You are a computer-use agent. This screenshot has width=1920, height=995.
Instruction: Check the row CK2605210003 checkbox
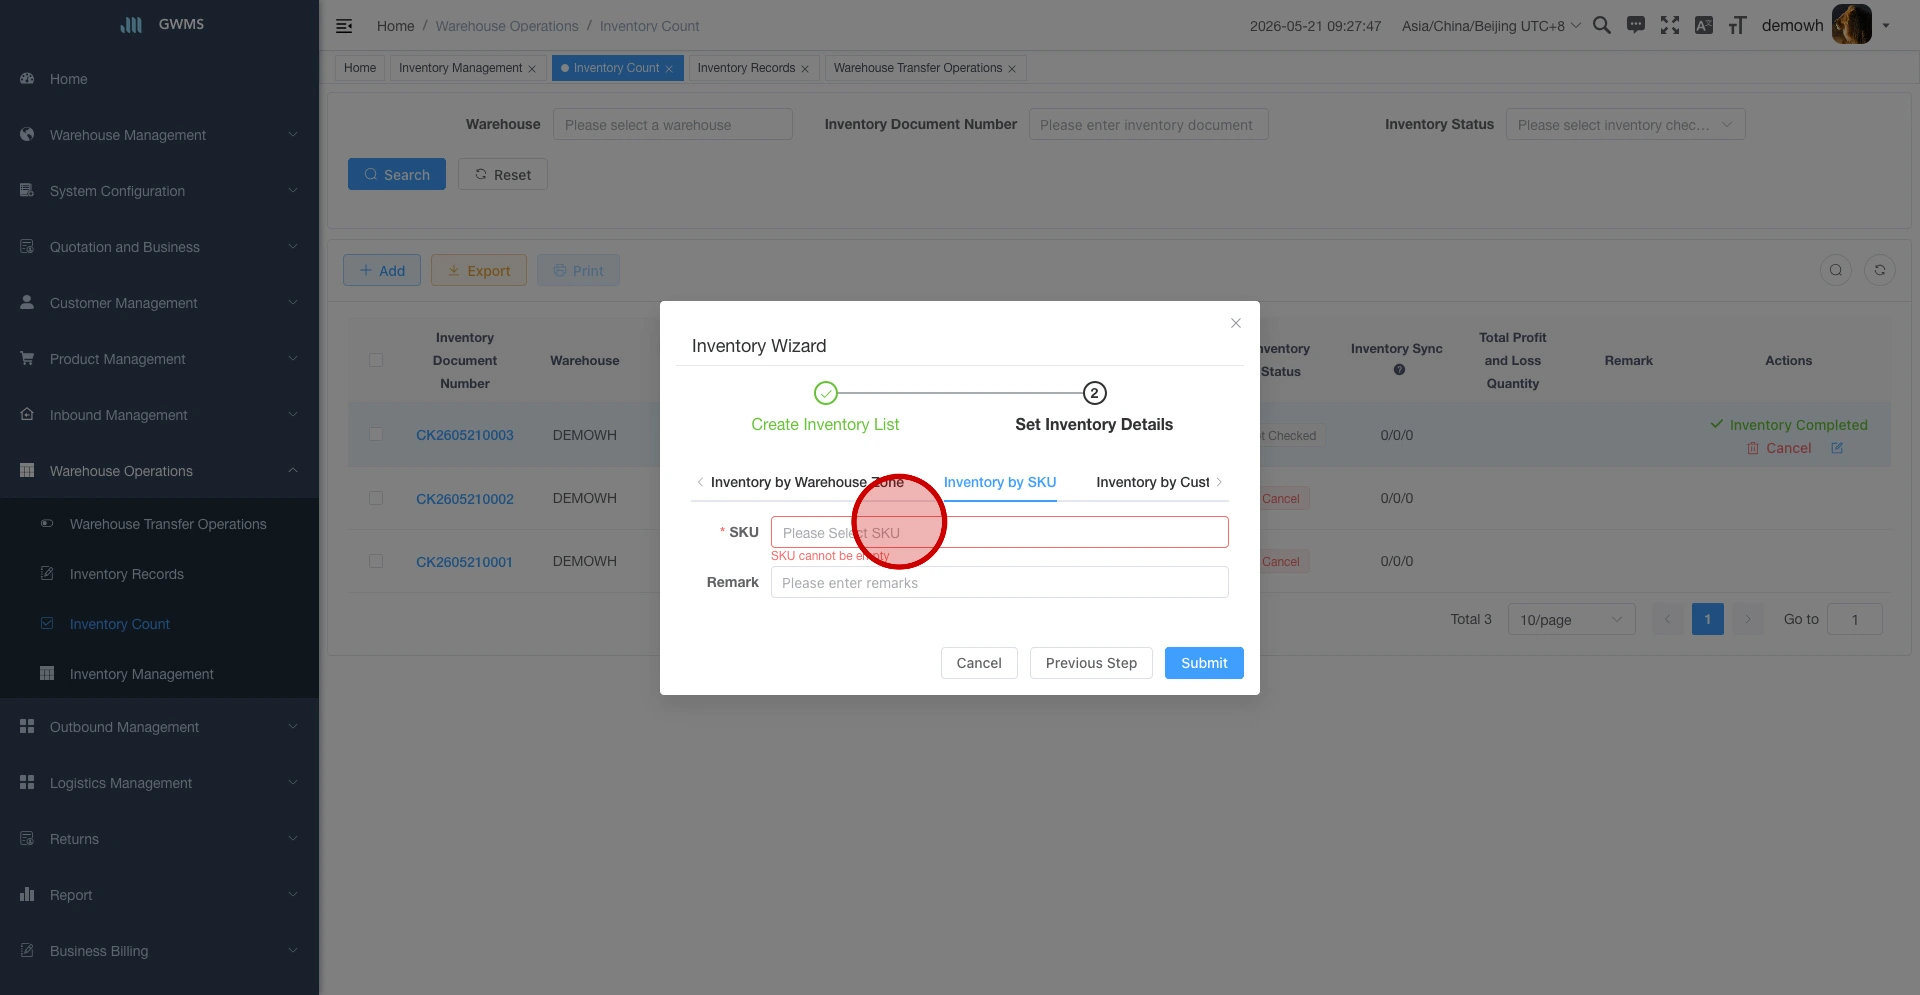coord(376,435)
